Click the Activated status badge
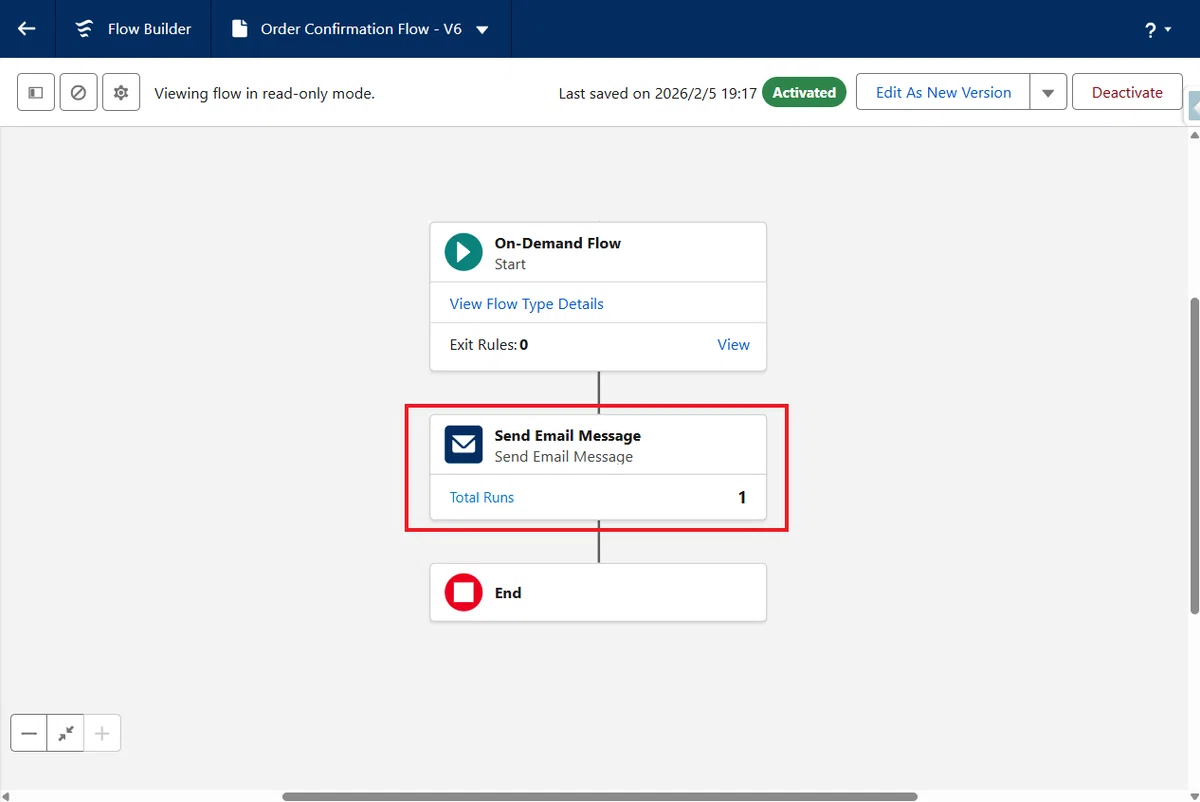1200x802 pixels. 804,92
